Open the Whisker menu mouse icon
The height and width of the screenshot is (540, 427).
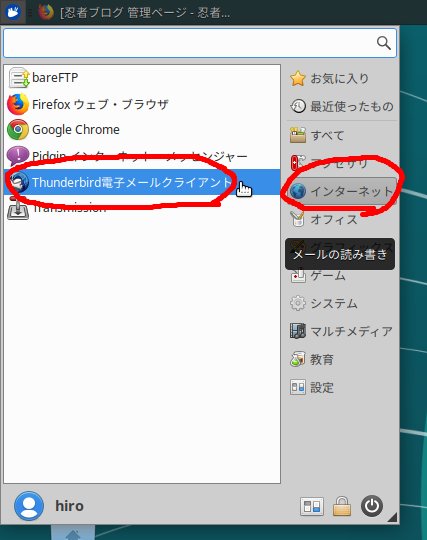click(13, 12)
